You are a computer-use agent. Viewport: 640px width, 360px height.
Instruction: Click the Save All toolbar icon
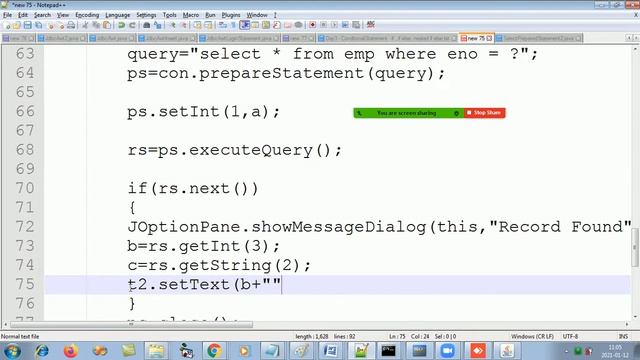click(x=38, y=25)
